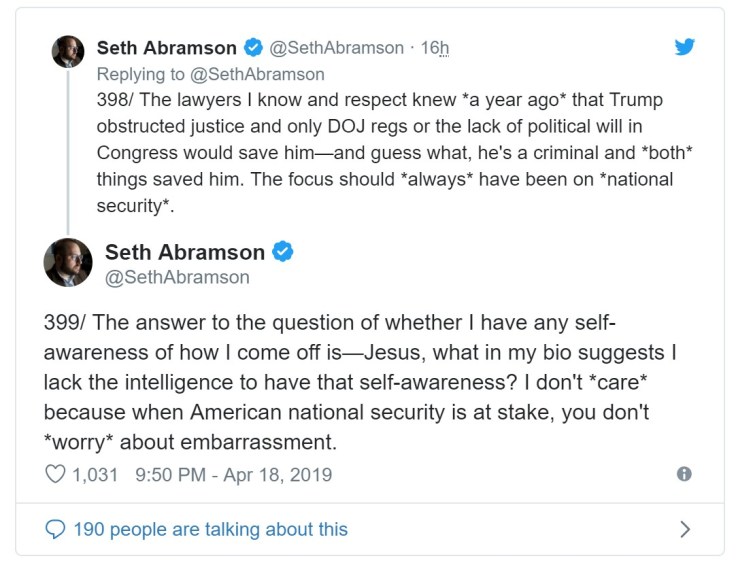
Task: Click the Twitter bird logo
Action: coord(684,47)
